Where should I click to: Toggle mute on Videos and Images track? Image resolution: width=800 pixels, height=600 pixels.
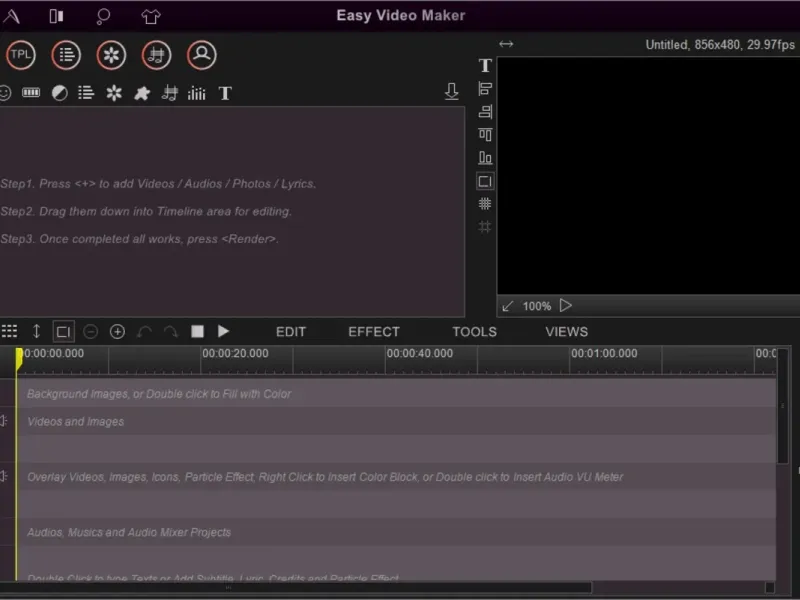4,421
